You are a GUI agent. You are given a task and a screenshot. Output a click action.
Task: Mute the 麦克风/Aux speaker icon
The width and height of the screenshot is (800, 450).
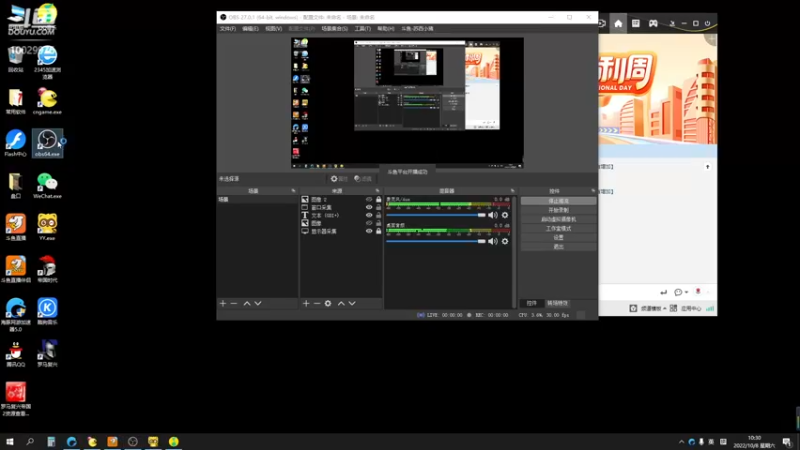point(493,215)
